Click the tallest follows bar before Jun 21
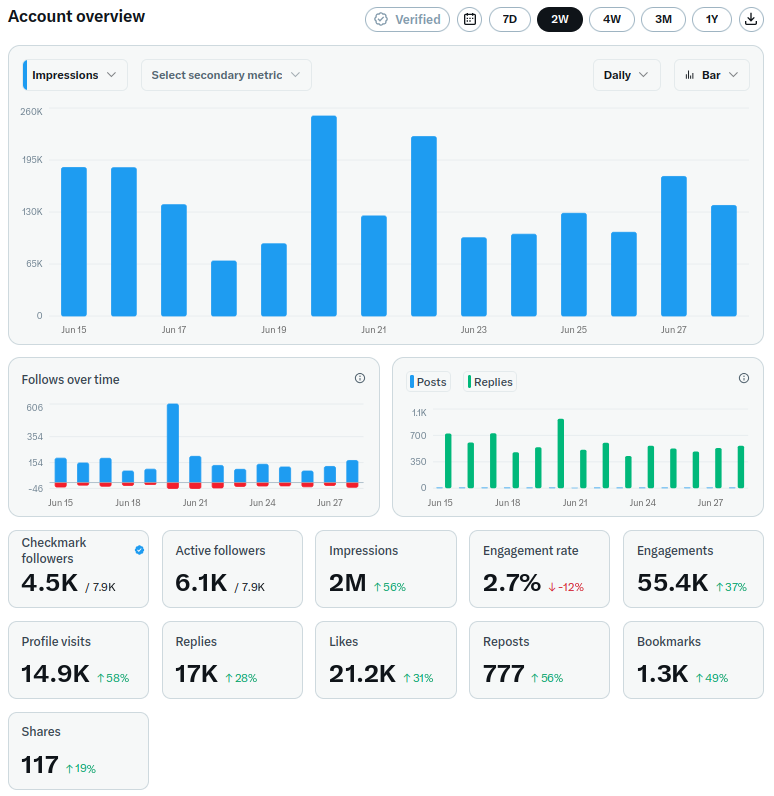 [173, 443]
